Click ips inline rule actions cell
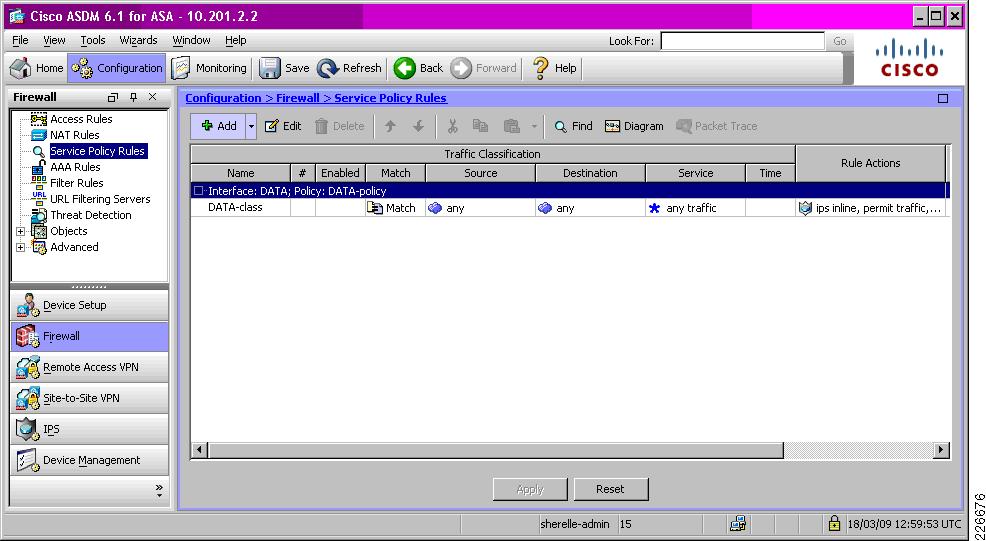 pyautogui.click(x=870, y=208)
